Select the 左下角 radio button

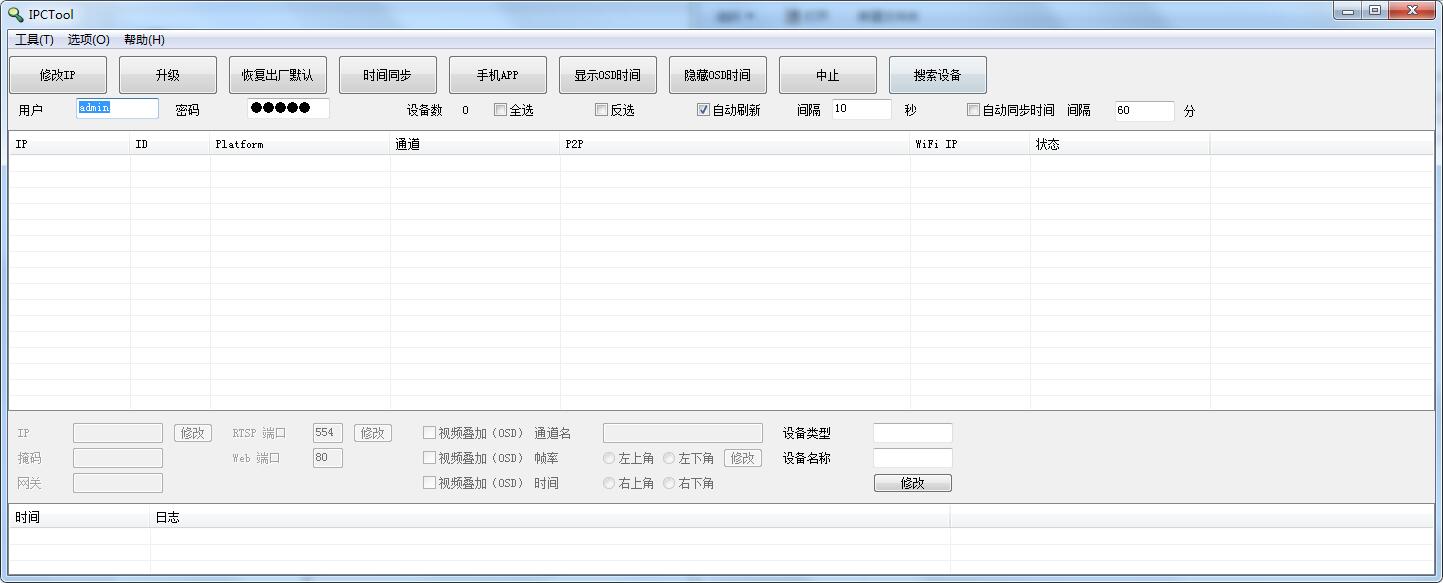[669, 458]
